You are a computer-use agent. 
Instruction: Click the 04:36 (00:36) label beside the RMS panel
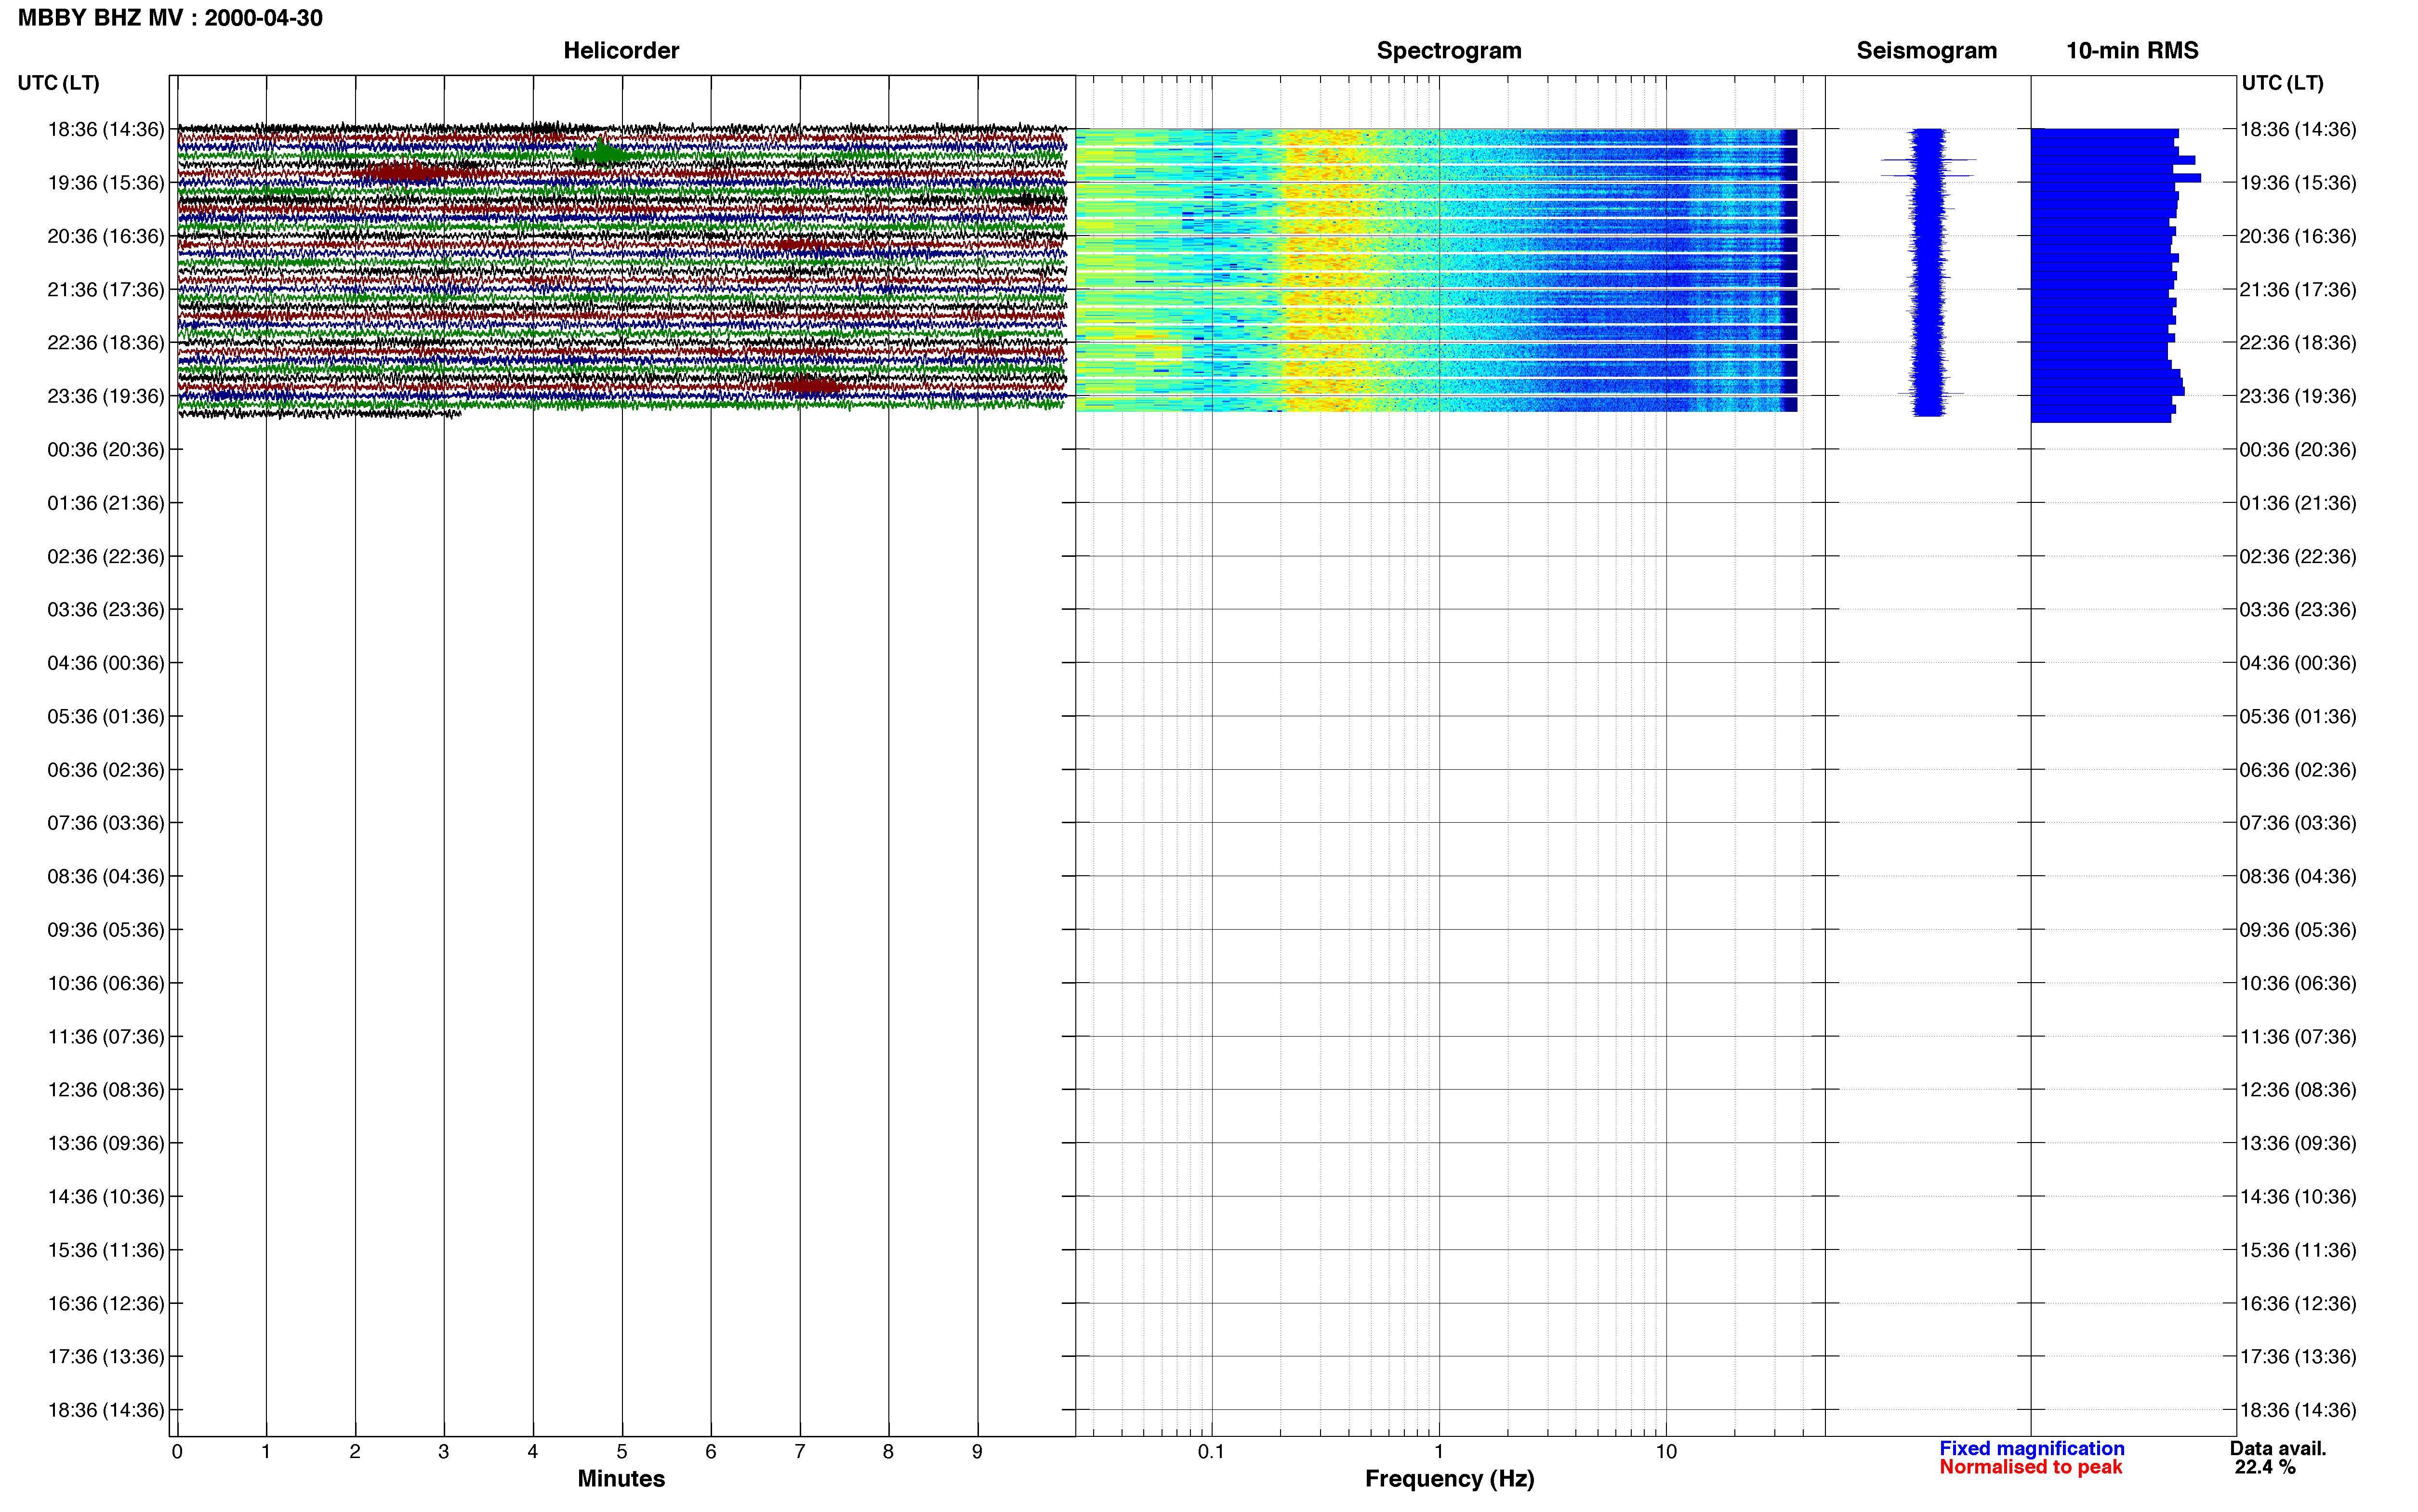tap(2298, 663)
